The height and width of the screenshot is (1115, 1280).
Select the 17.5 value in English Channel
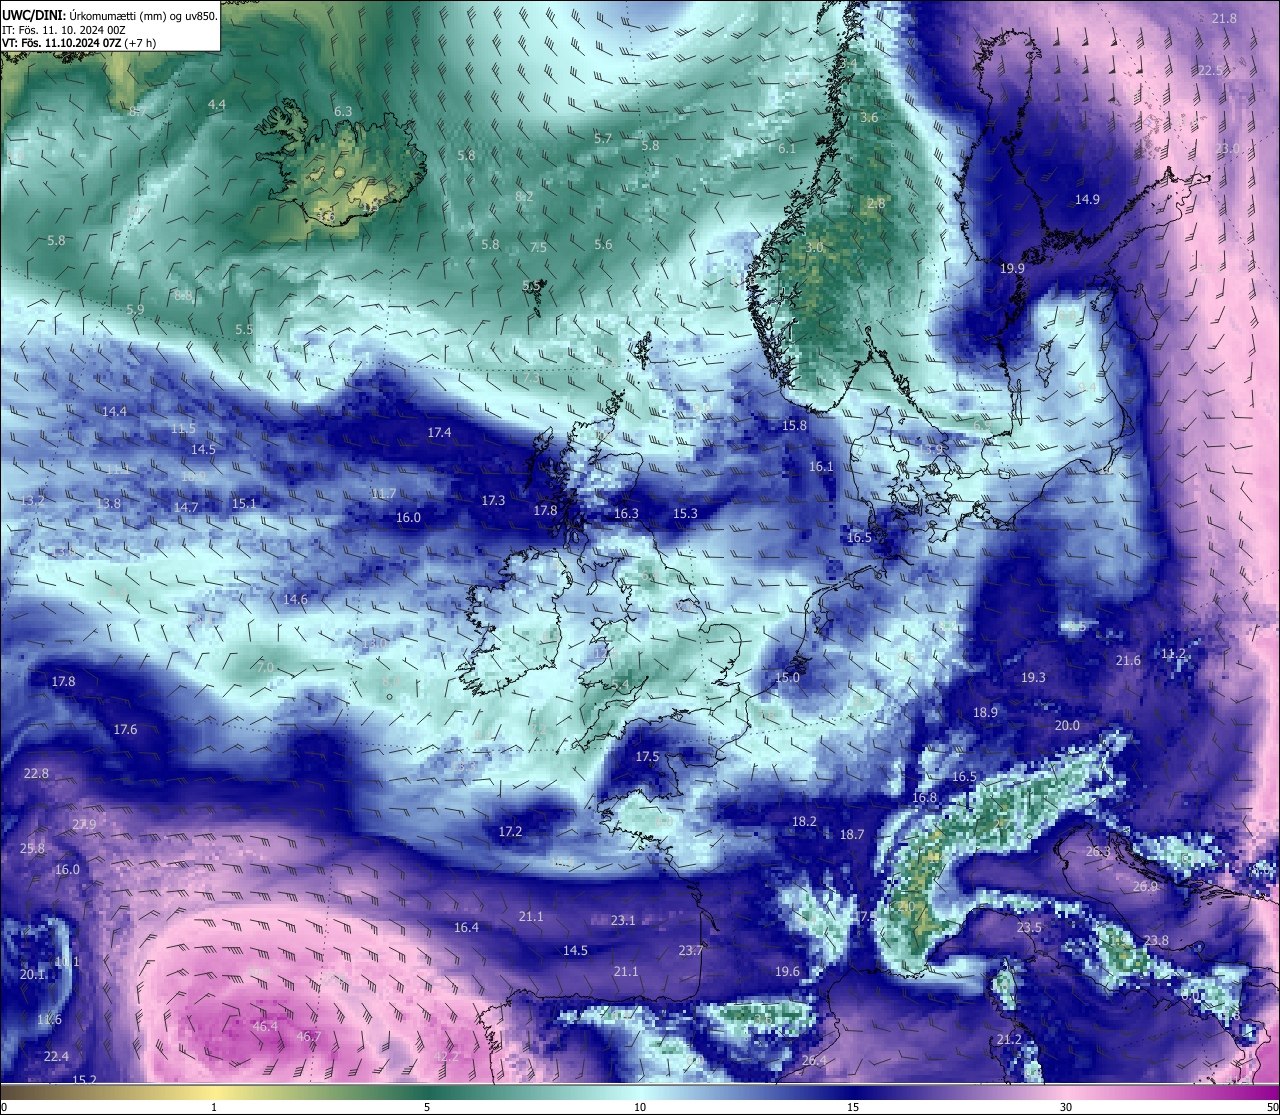point(647,757)
